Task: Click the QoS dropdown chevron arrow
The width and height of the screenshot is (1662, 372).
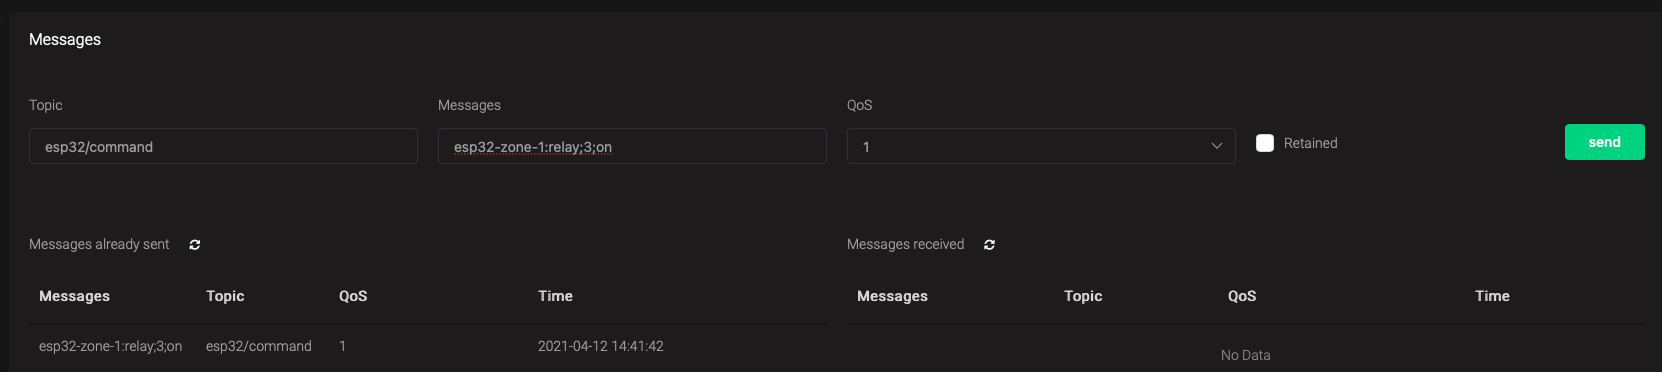Action: coord(1217,146)
